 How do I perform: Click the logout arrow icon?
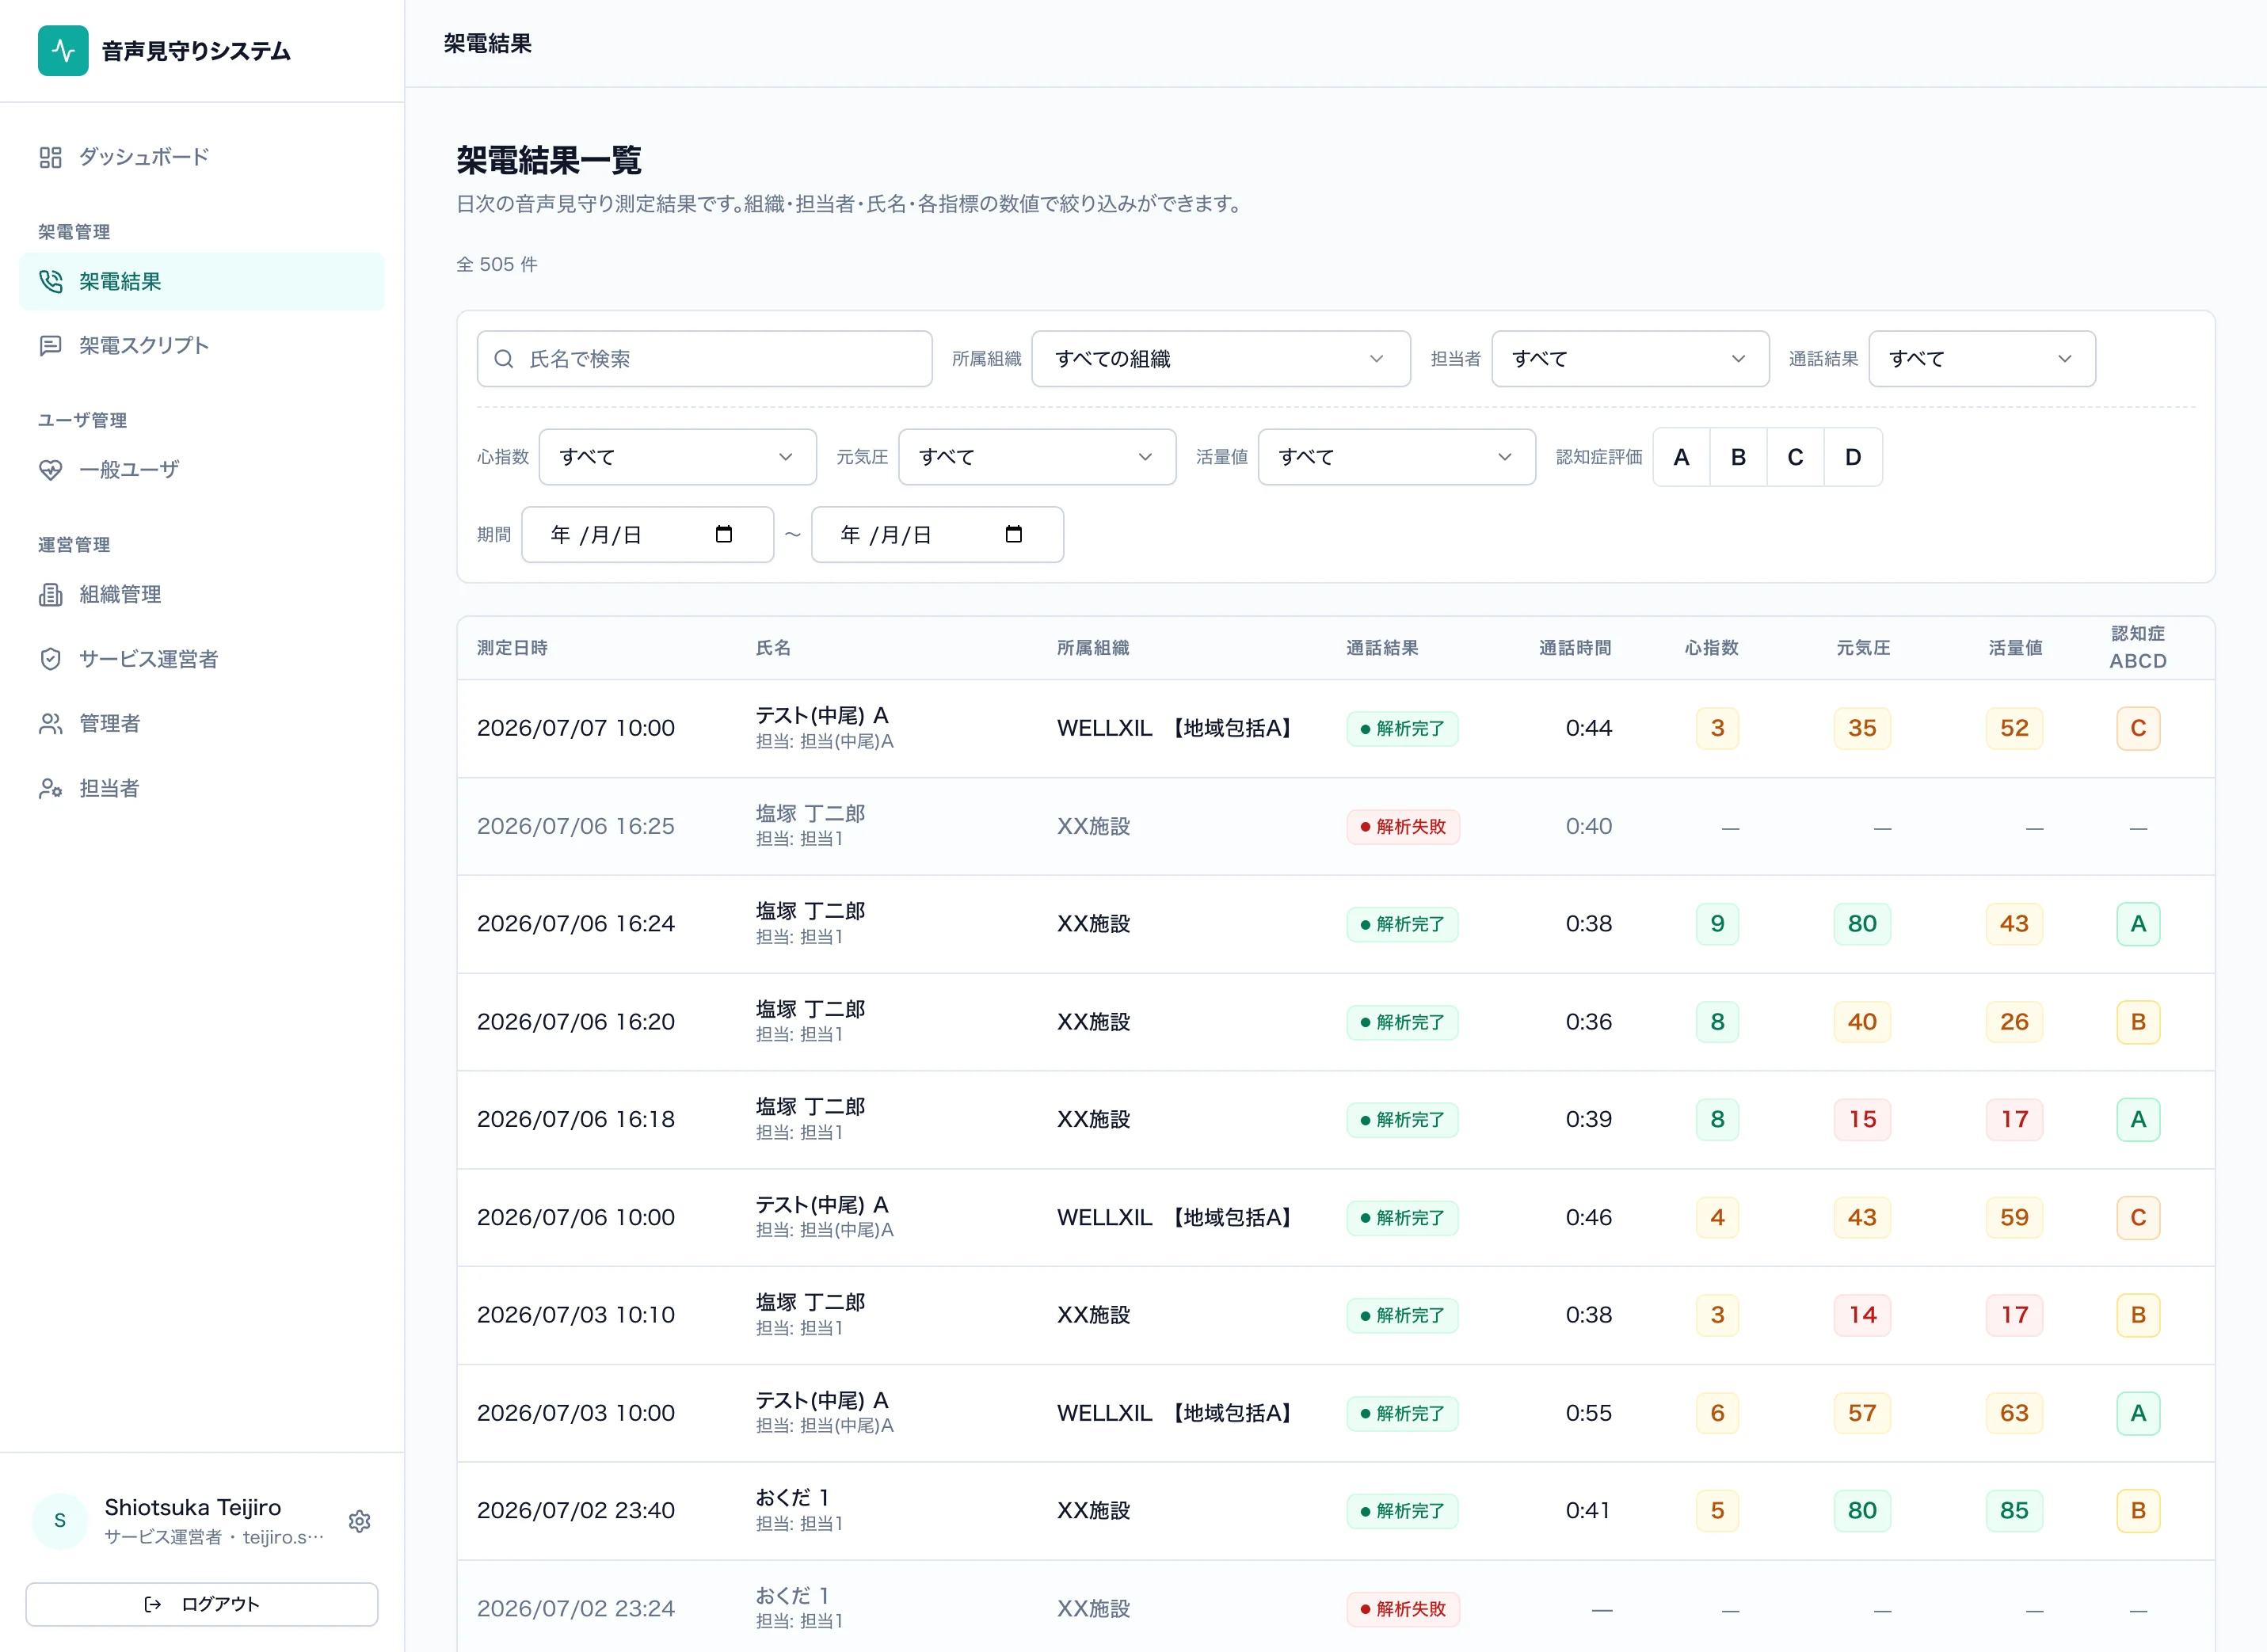click(153, 1604)
